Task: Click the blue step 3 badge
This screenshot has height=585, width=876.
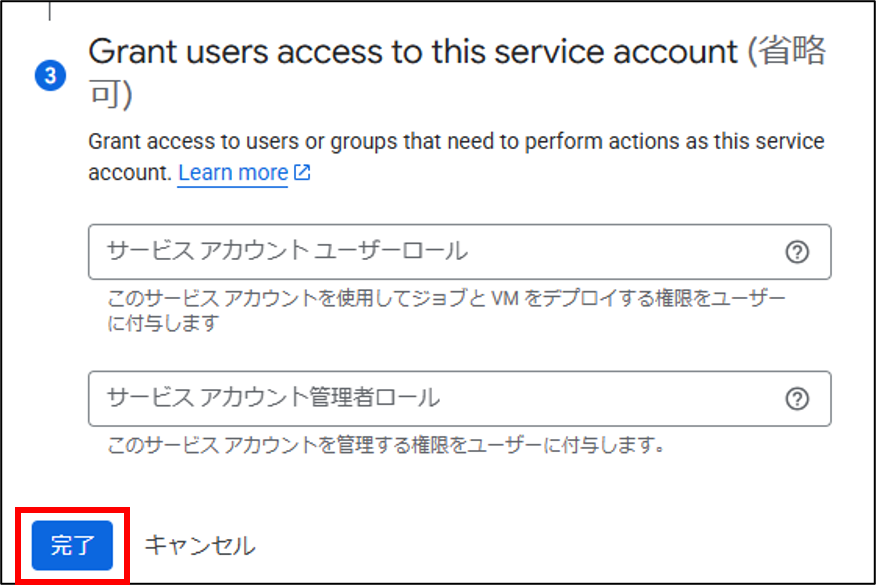Action: (x=50, y=75)
